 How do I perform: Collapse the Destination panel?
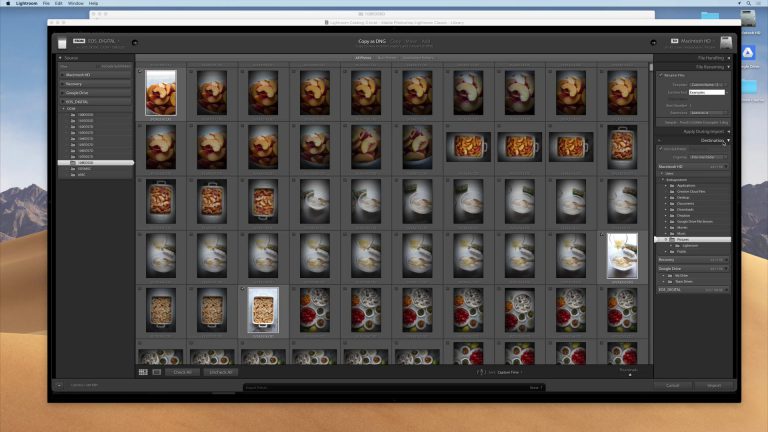coord(729,141)
